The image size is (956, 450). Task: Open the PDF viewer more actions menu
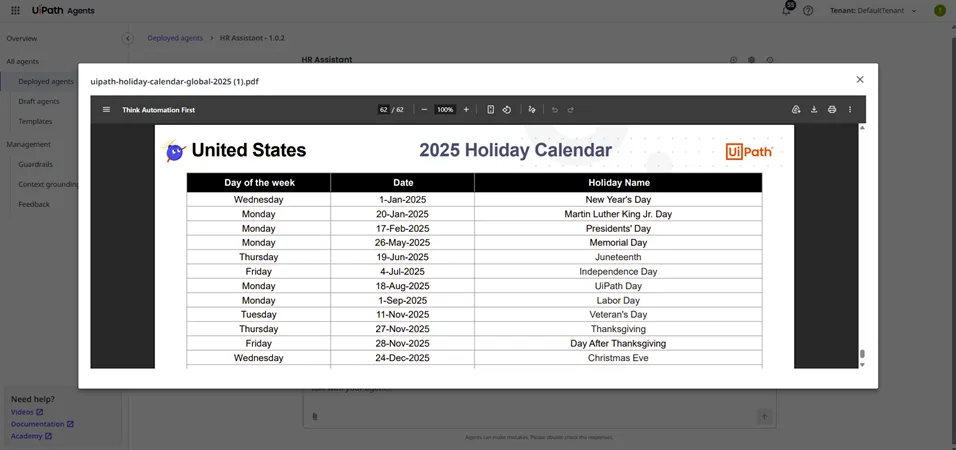click(x=850, y=110)
